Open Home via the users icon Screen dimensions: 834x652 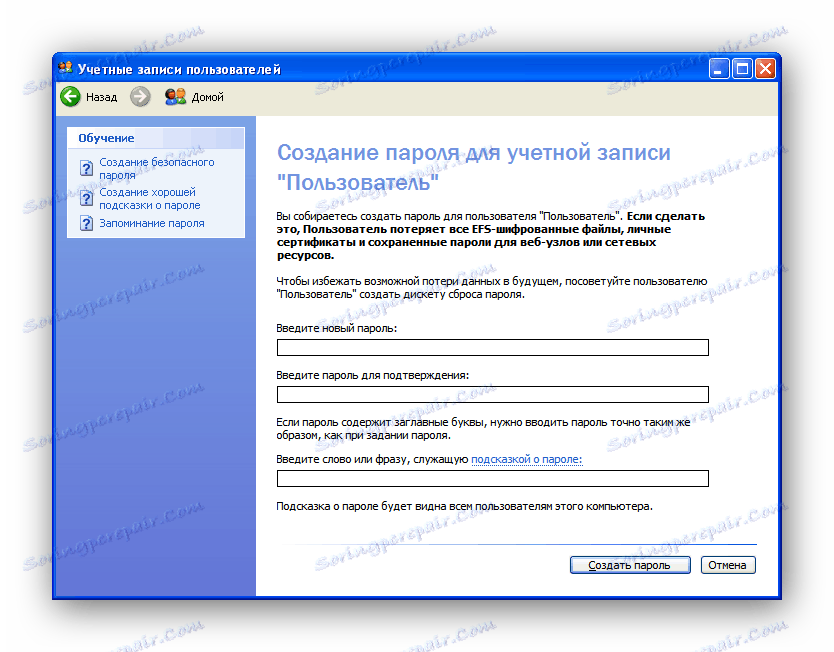tap(176, 97)
